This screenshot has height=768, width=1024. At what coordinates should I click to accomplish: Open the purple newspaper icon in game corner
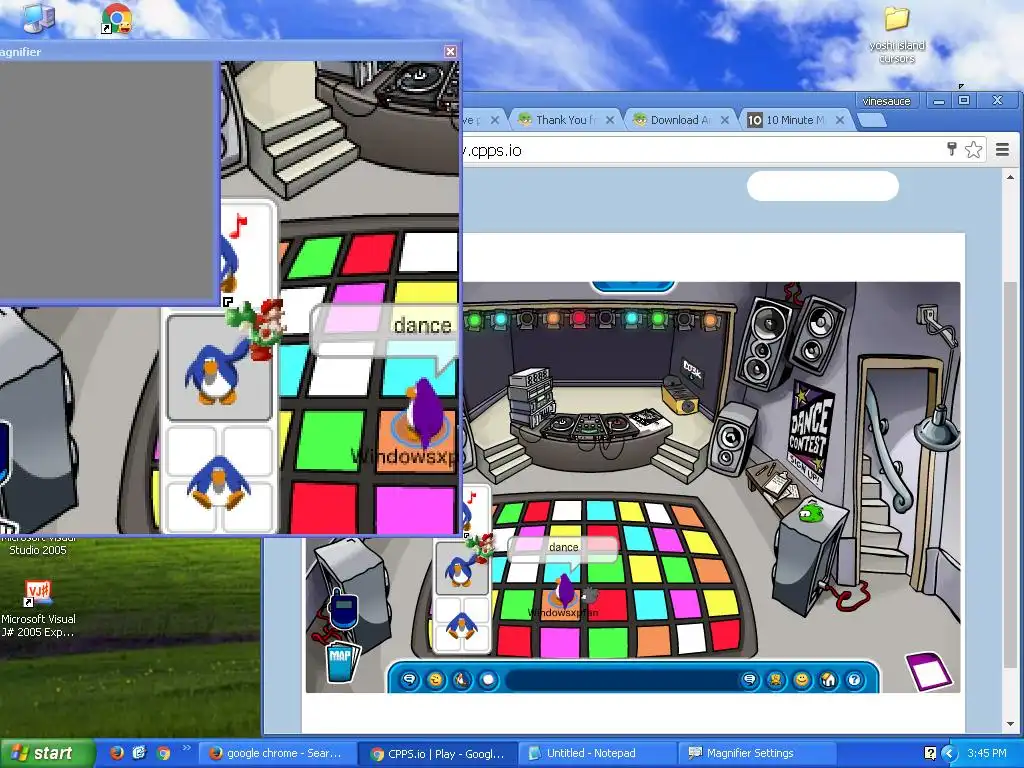(928, 671)
